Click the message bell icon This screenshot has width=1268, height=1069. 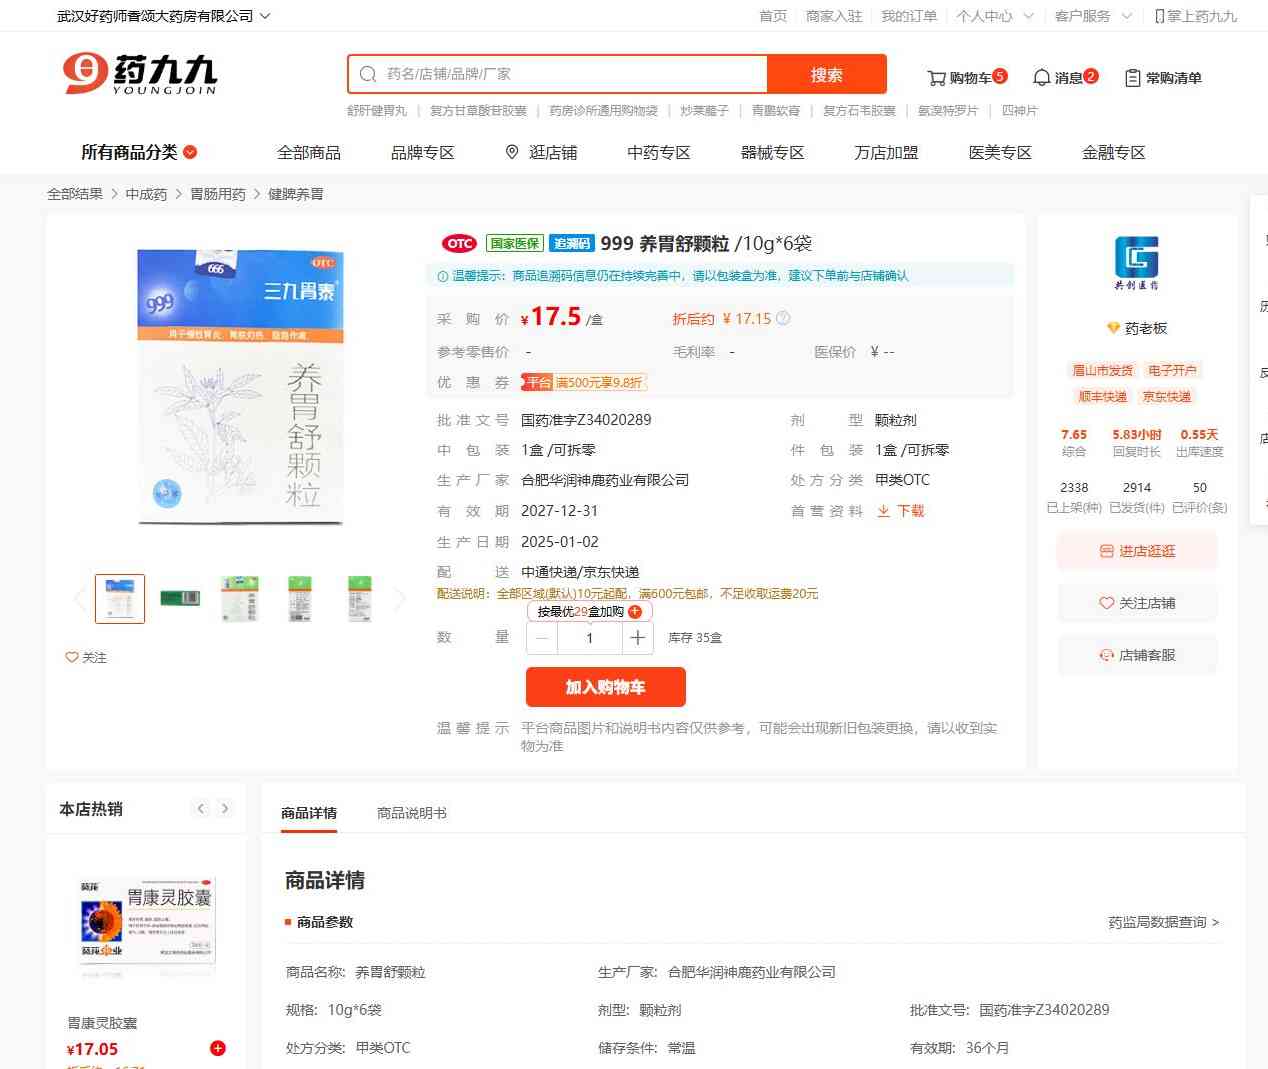1041,78
